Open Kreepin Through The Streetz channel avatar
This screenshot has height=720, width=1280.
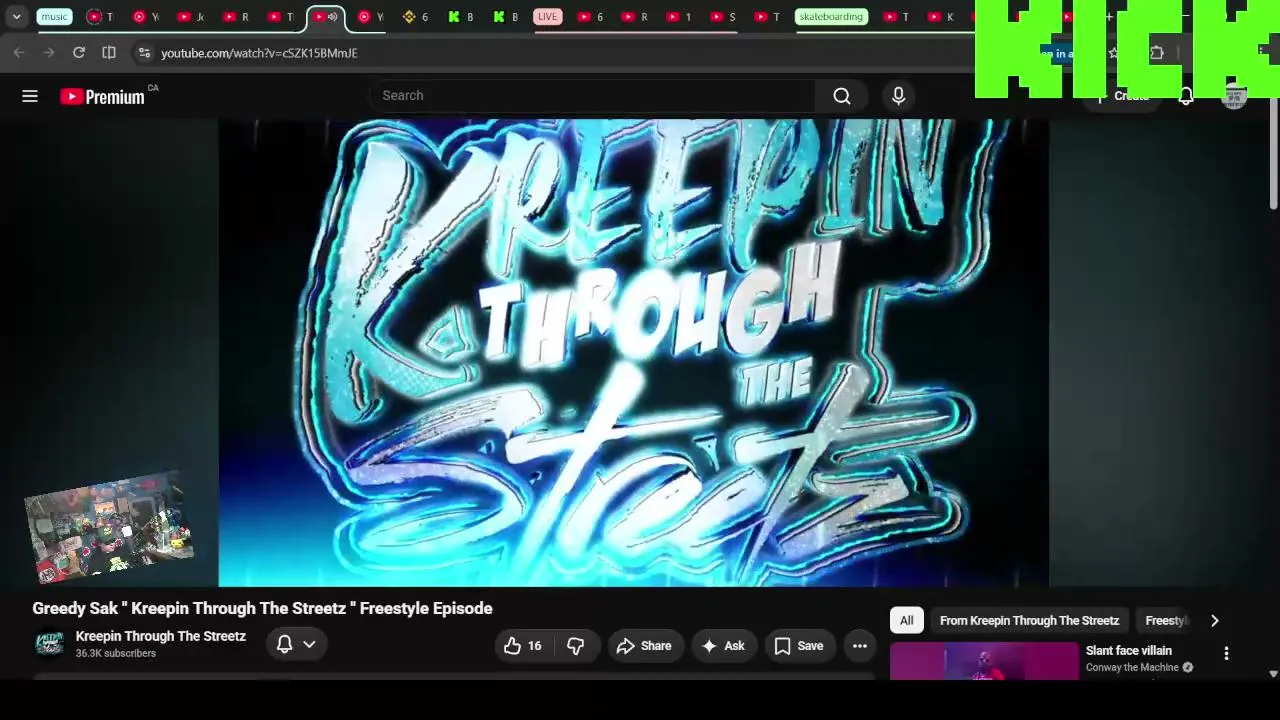point(49,644)
